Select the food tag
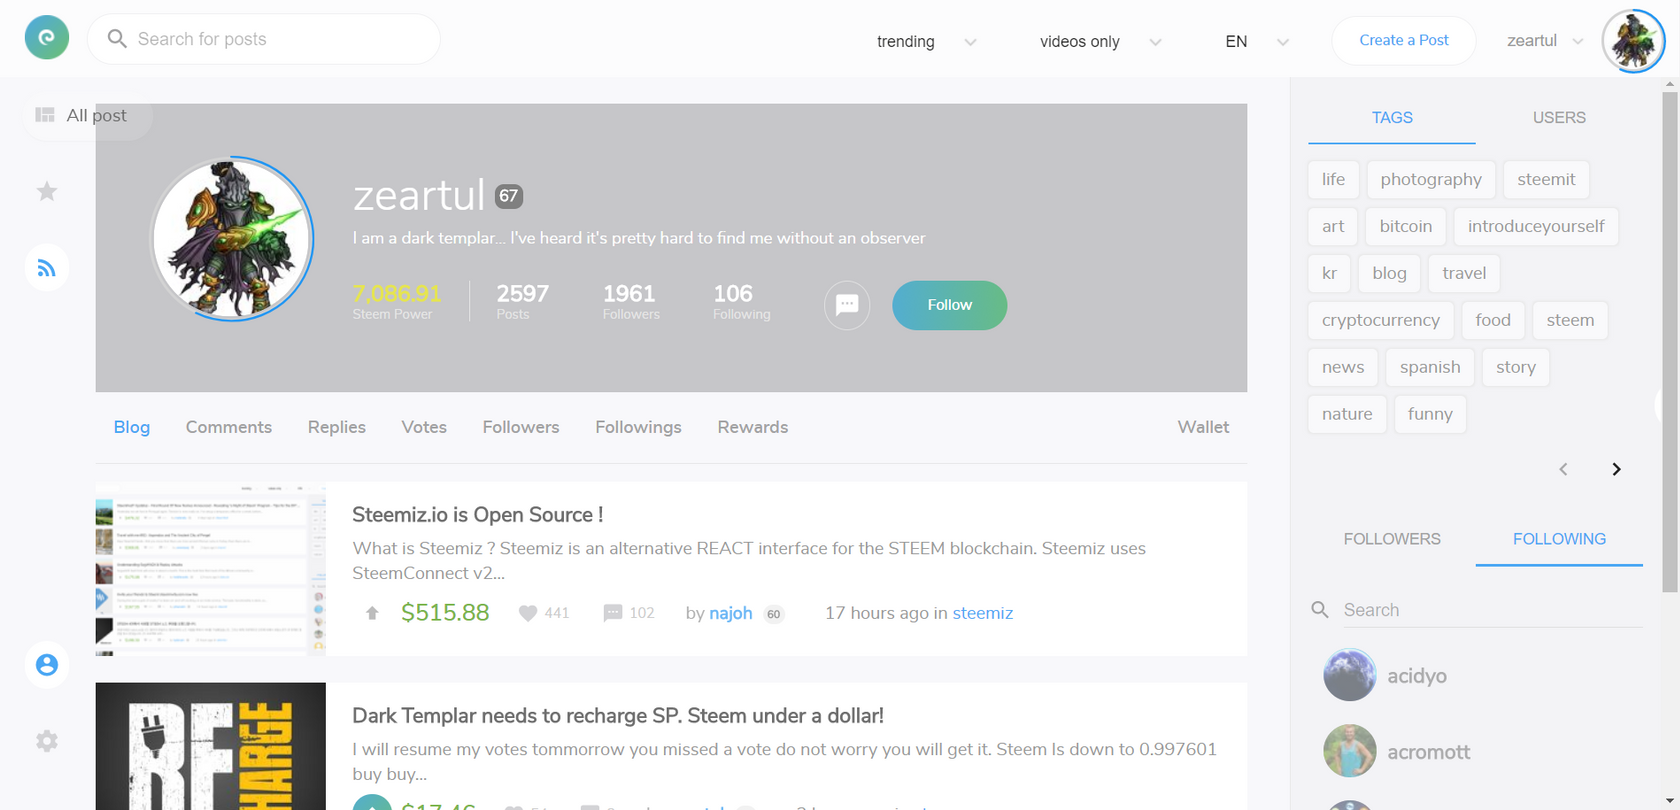This screenshot has width=1680, height=810. coord(1493,320)
